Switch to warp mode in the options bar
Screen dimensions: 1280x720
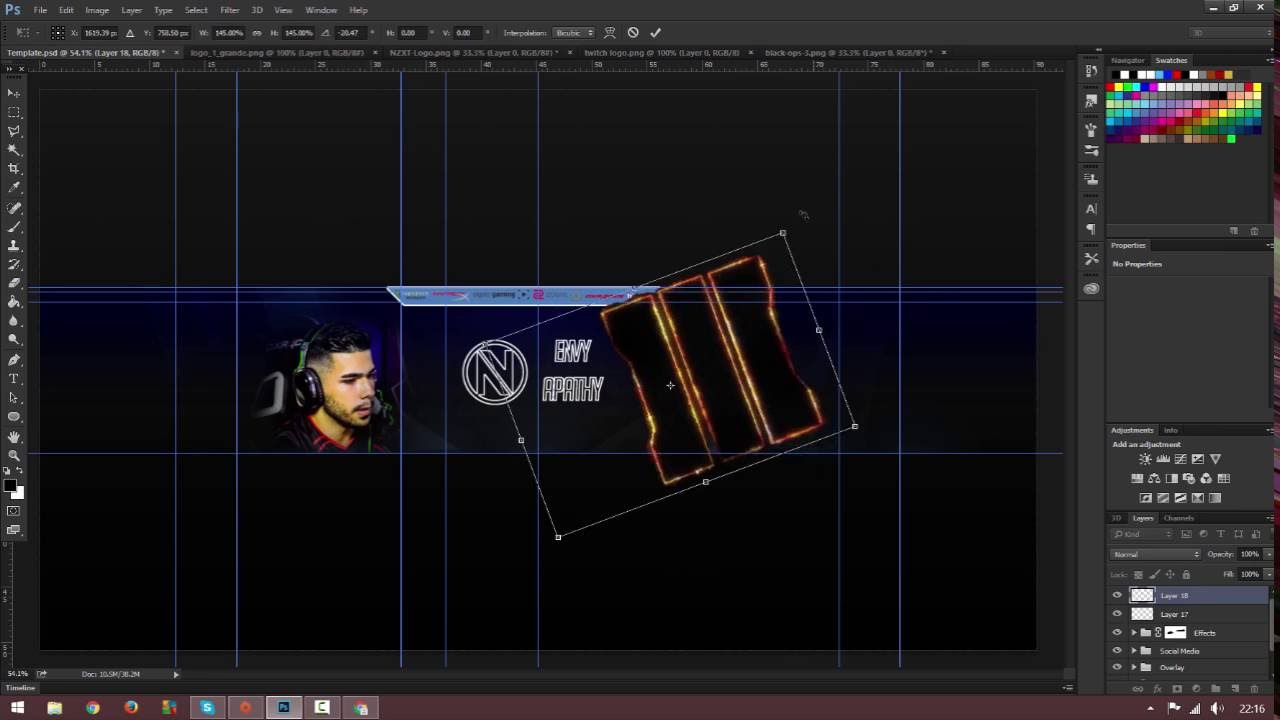[610, 32]
